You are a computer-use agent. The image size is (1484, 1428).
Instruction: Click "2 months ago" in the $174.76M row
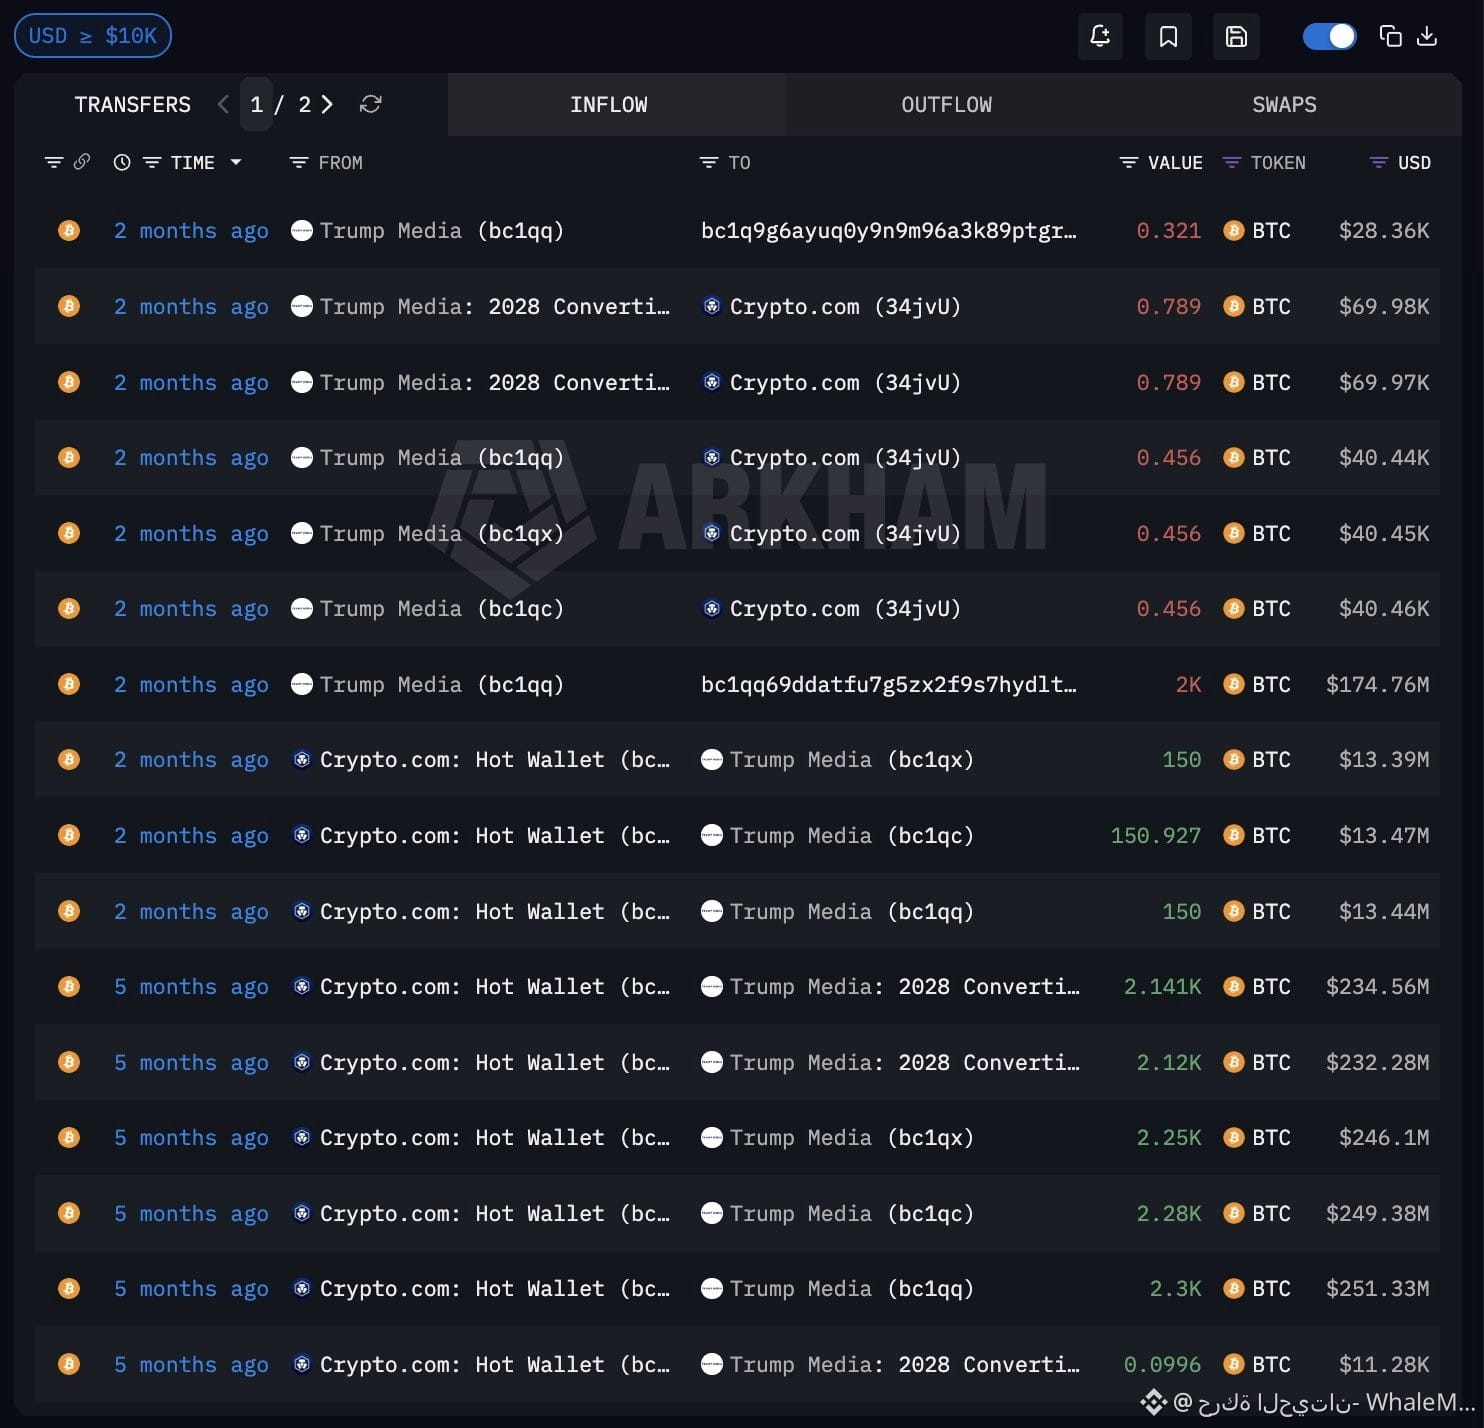191,684
